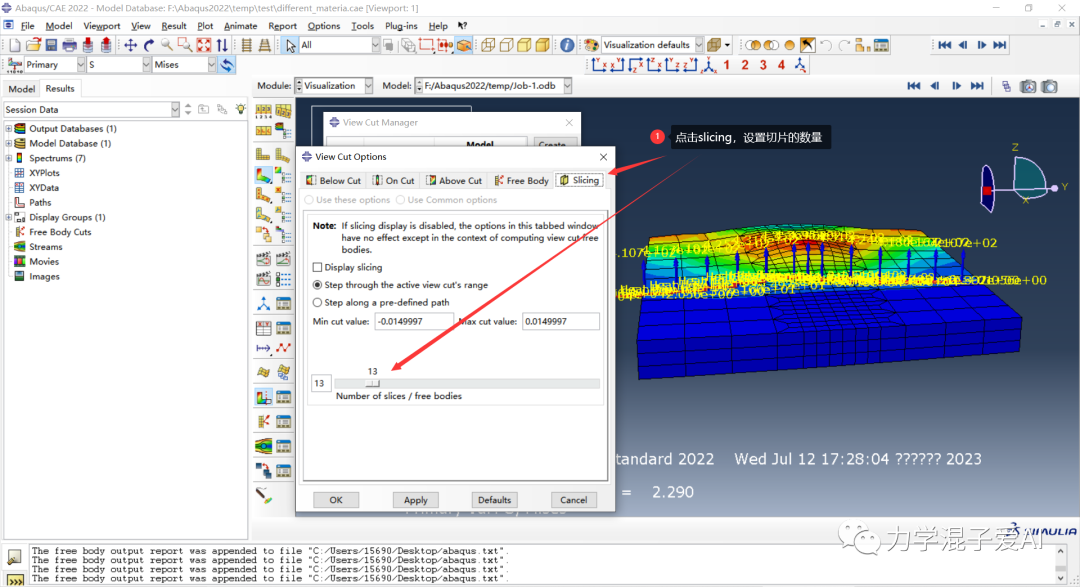Screen dimensions: 1080x587
Task: Click the color palette icon
Action: click(x=591, y=45)
